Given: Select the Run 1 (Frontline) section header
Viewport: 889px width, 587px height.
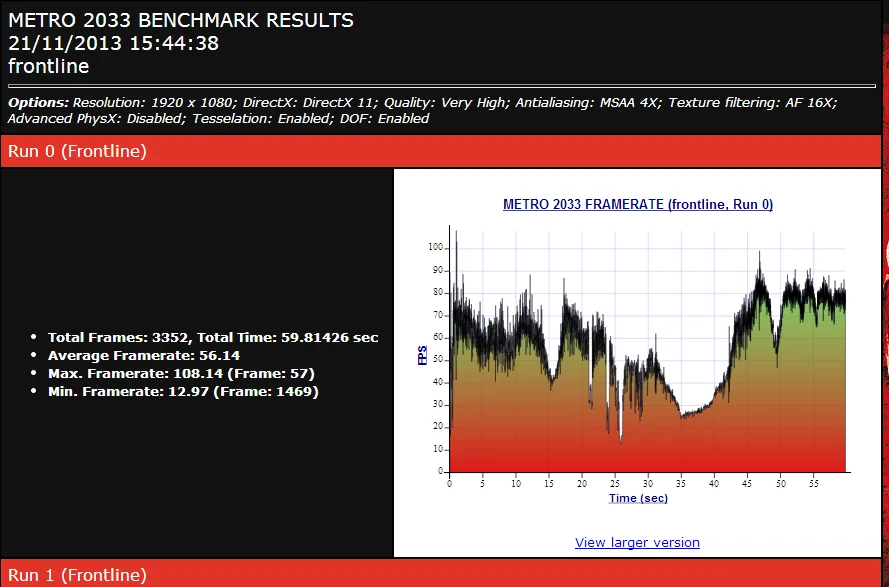Looking at the screenshot, I should coord(441,574).
